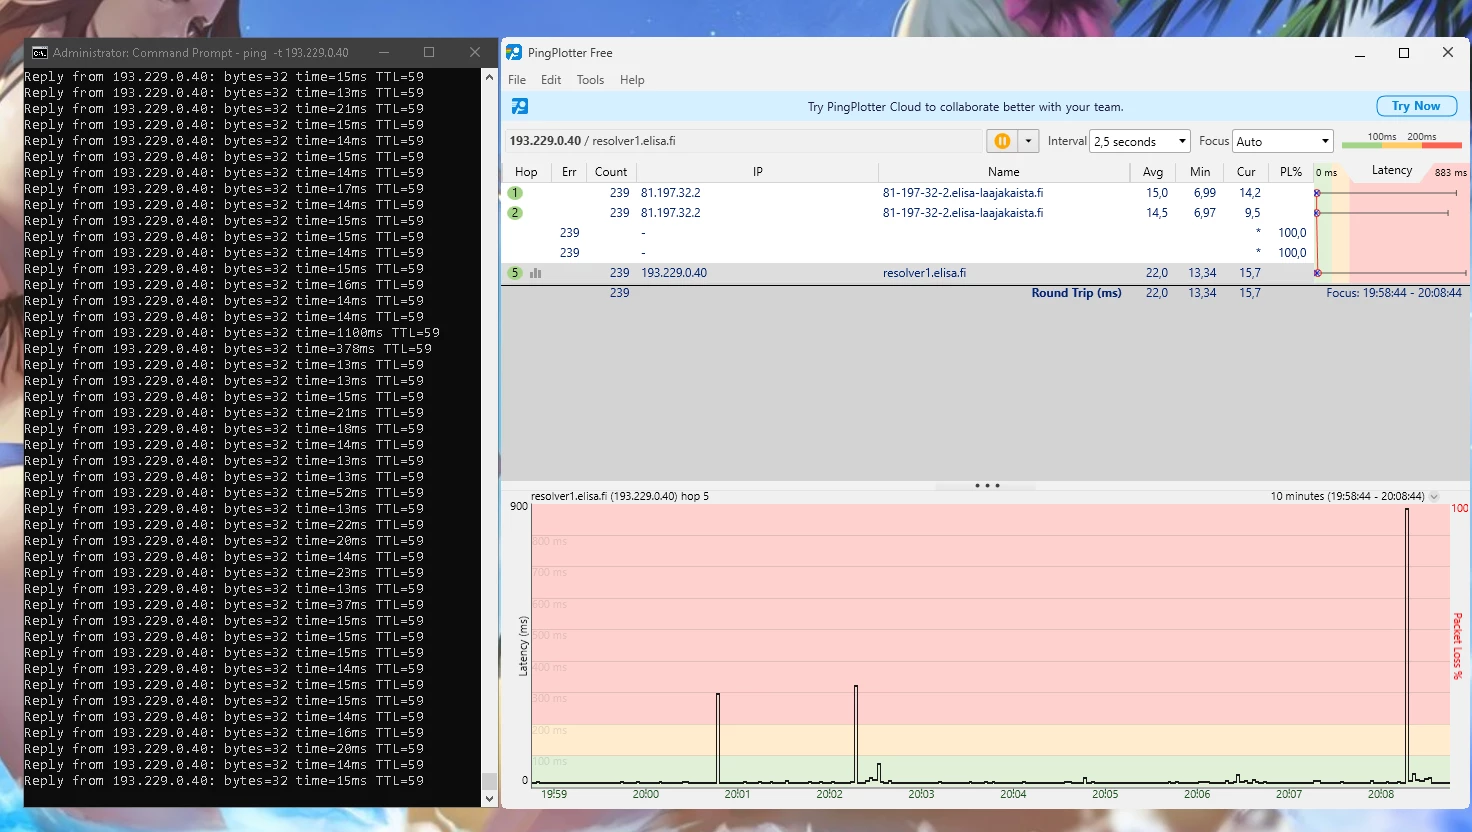Open the File menu in PingPlotter

(x=517, y=80)
